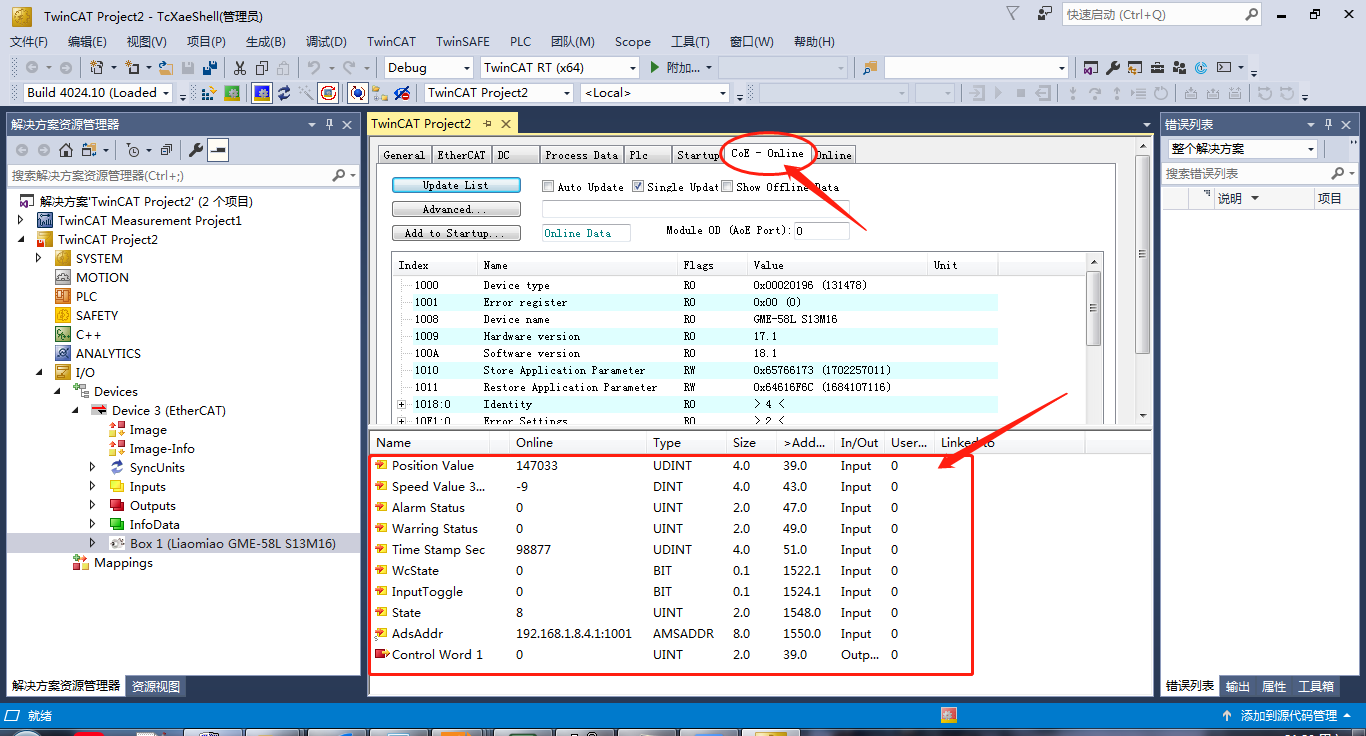Expand the Inputs tree node
The width and height of the screenshot is (1366, 736).
coord(94,486)
